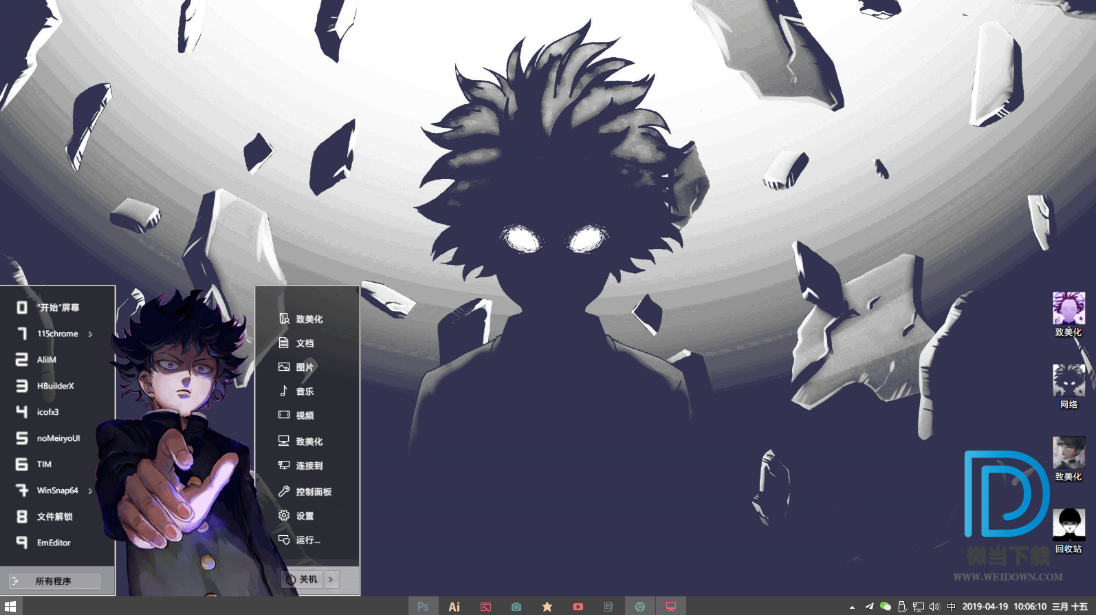The width and height of the screenshot is (1096, 615).
Task: Open the date and time clock
Action: click(x=1004, y=607)
